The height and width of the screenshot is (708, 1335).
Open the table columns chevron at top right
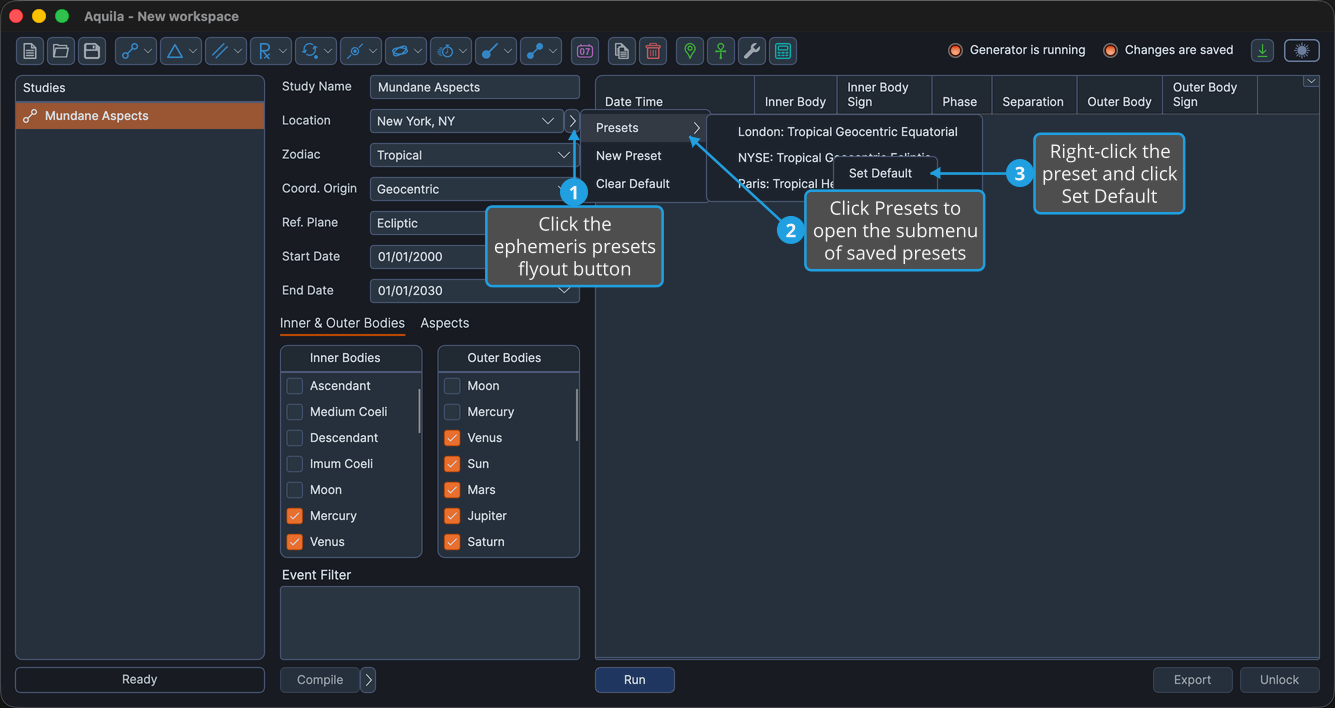[1311, 82]
